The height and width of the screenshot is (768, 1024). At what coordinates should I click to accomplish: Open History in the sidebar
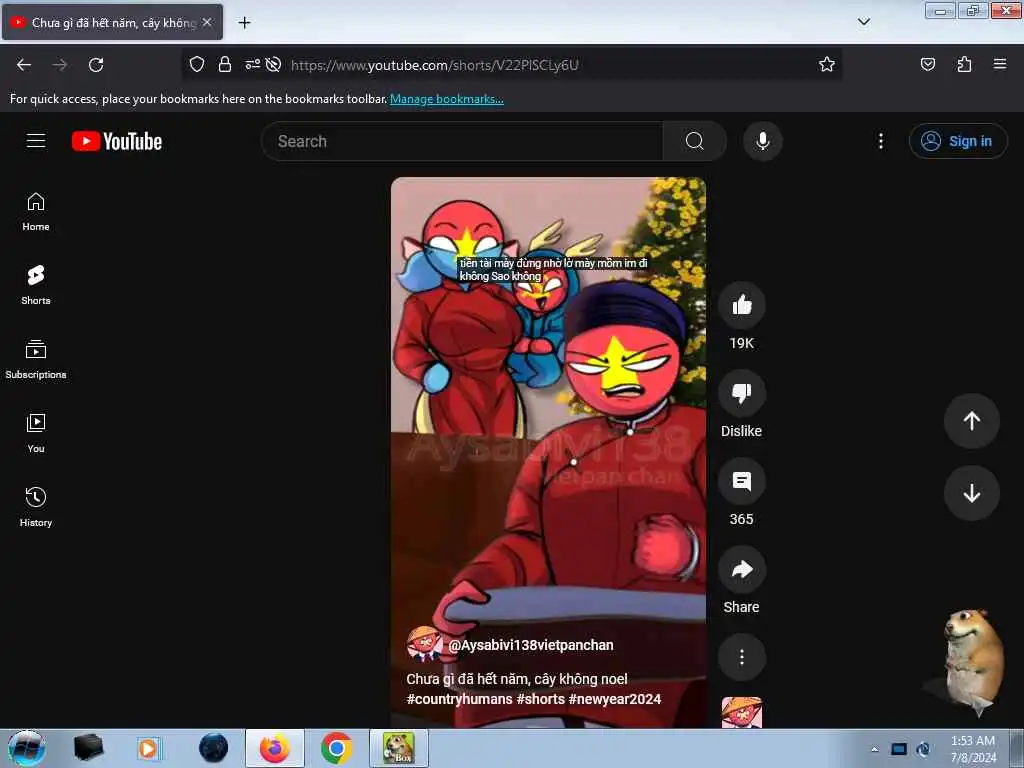36,507
